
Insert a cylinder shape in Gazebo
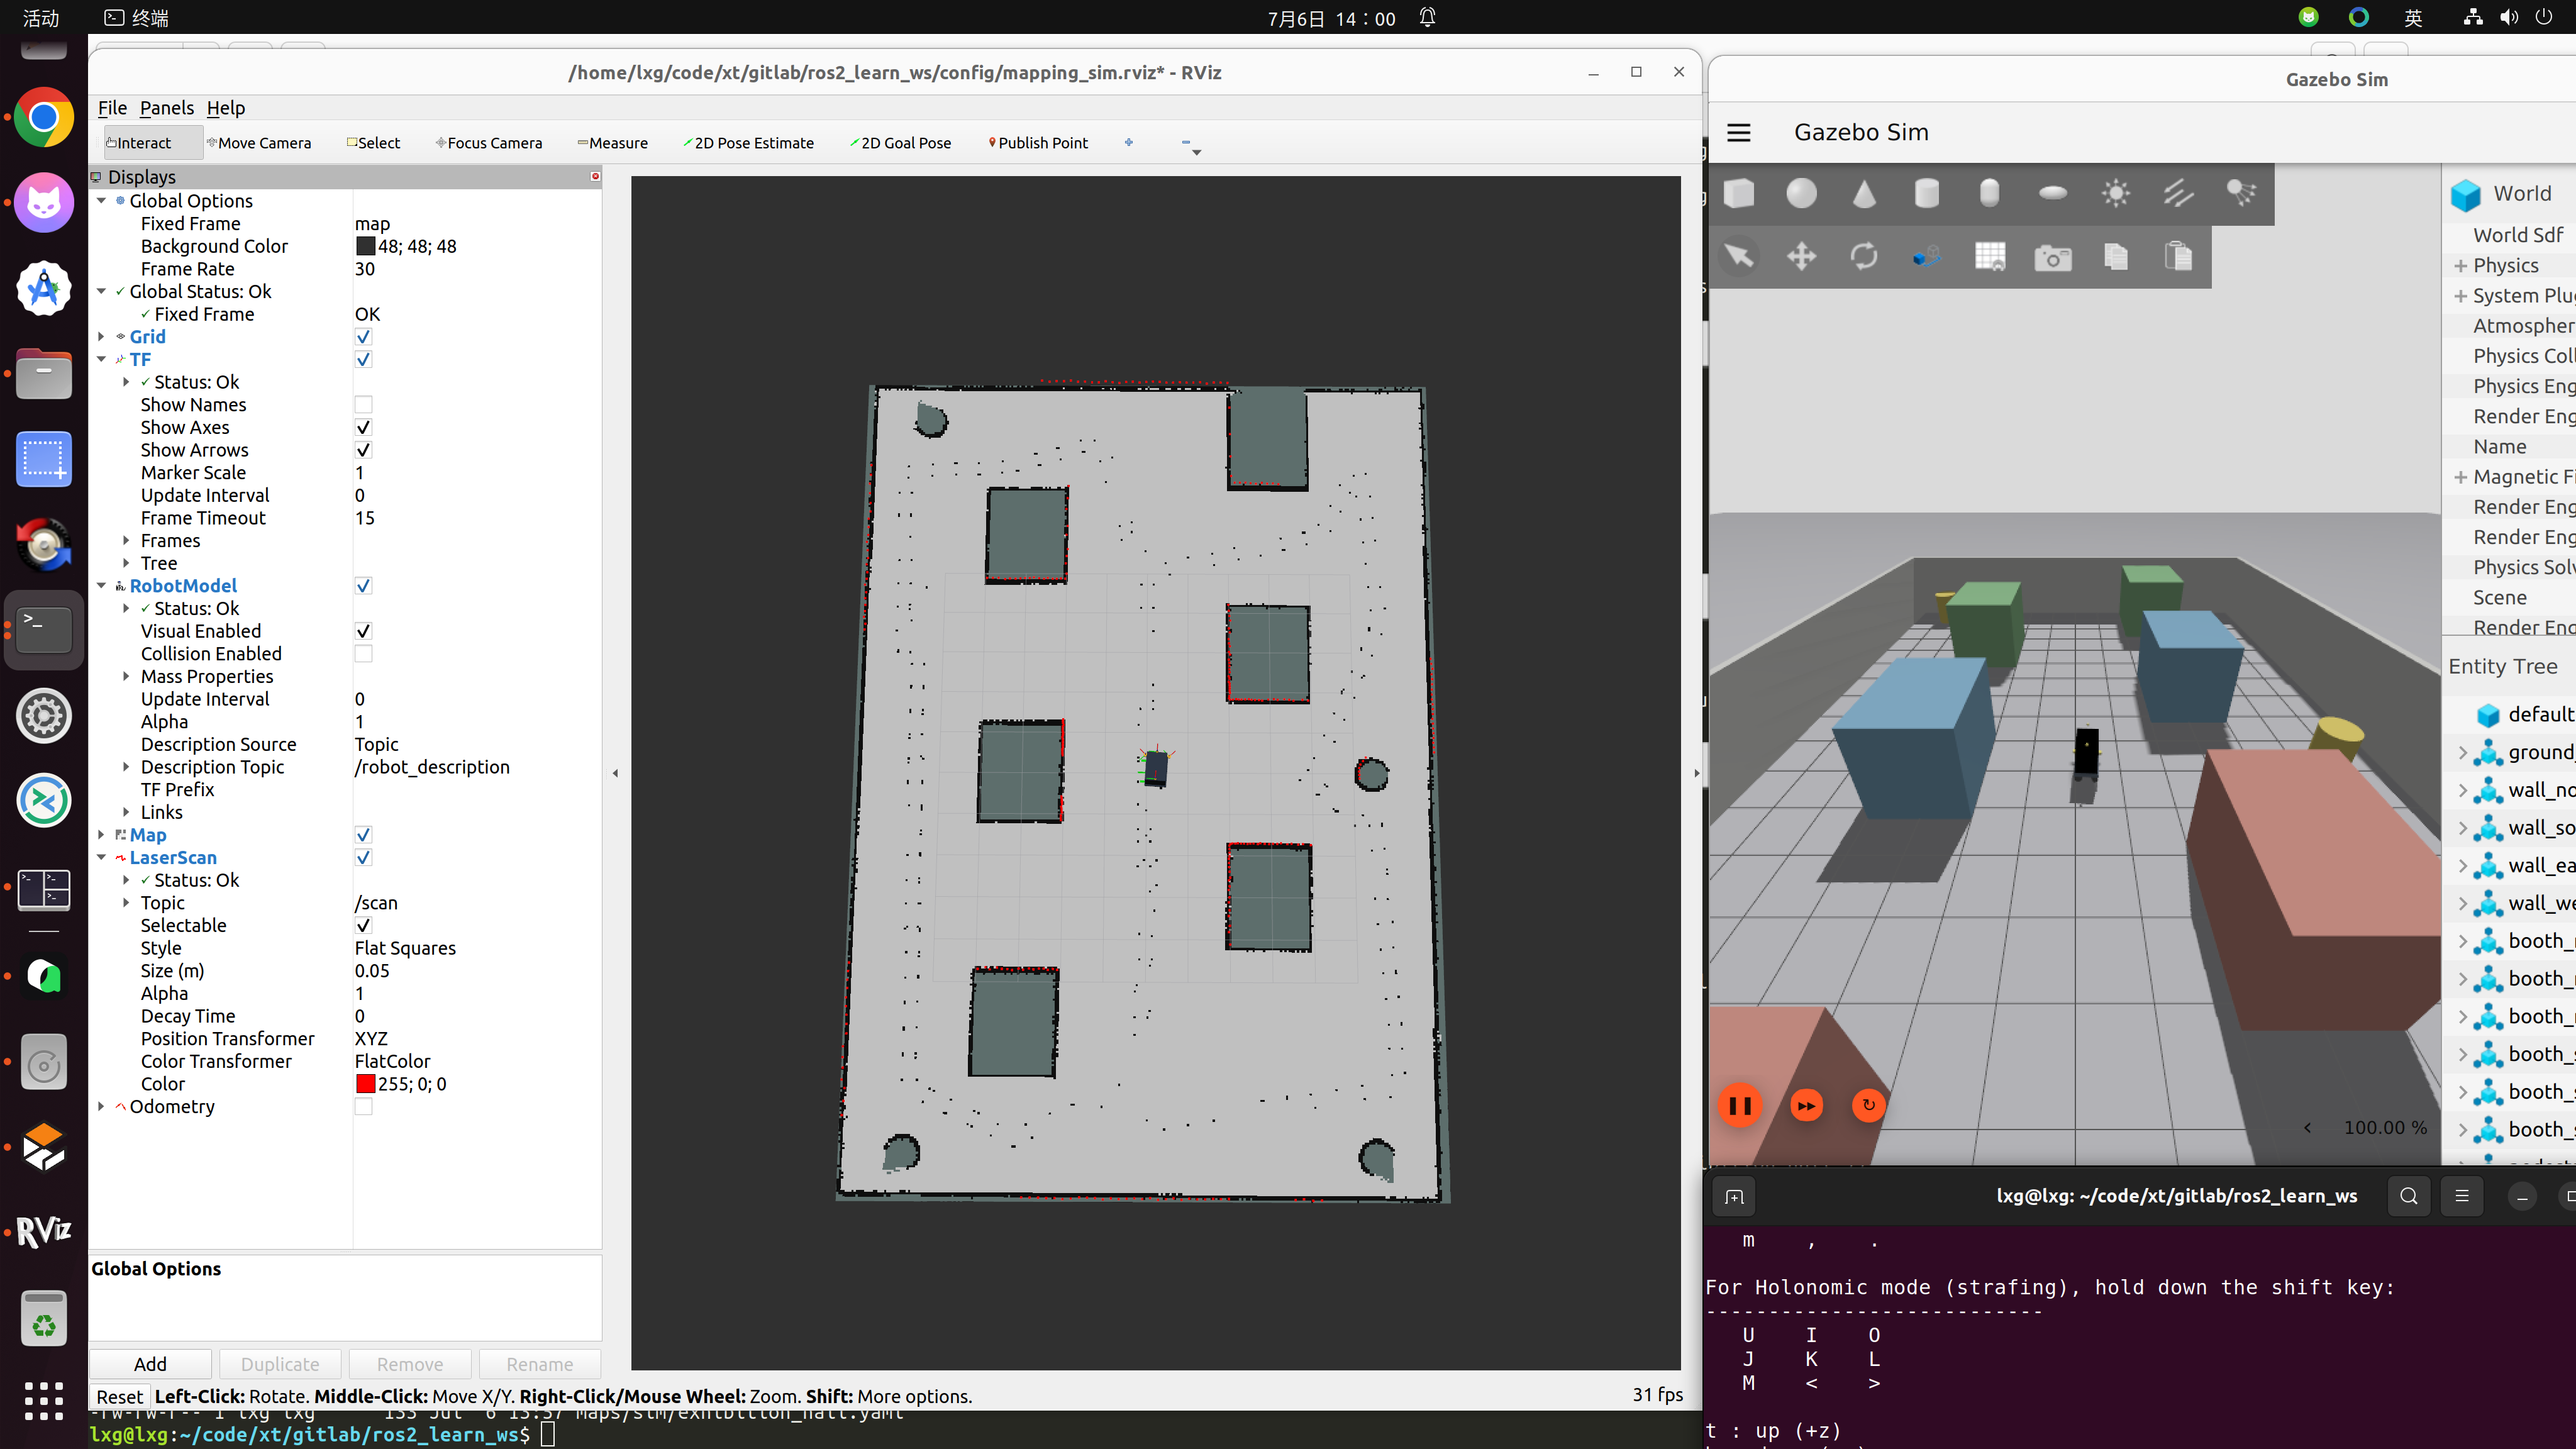click(x=1927, y=193)
